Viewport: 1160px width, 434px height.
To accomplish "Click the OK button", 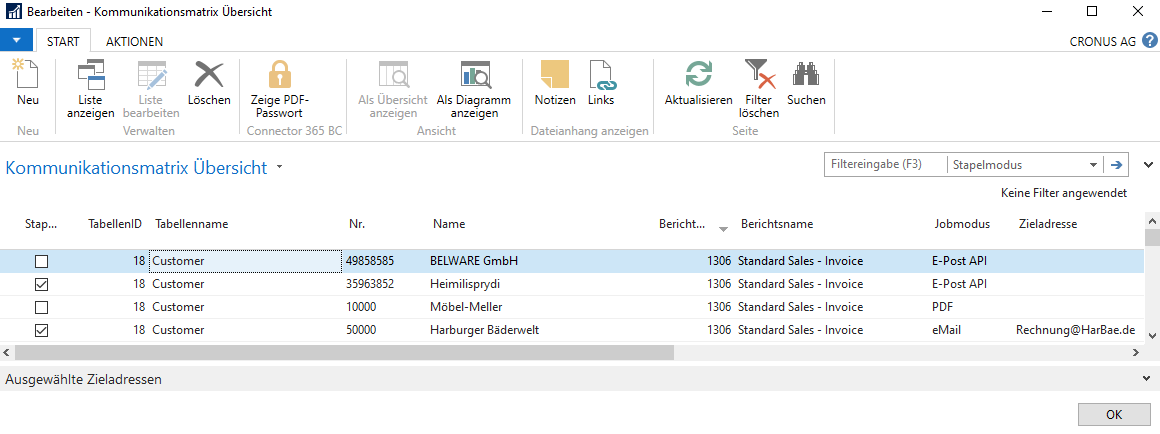I will click(x=1114, y=415).
